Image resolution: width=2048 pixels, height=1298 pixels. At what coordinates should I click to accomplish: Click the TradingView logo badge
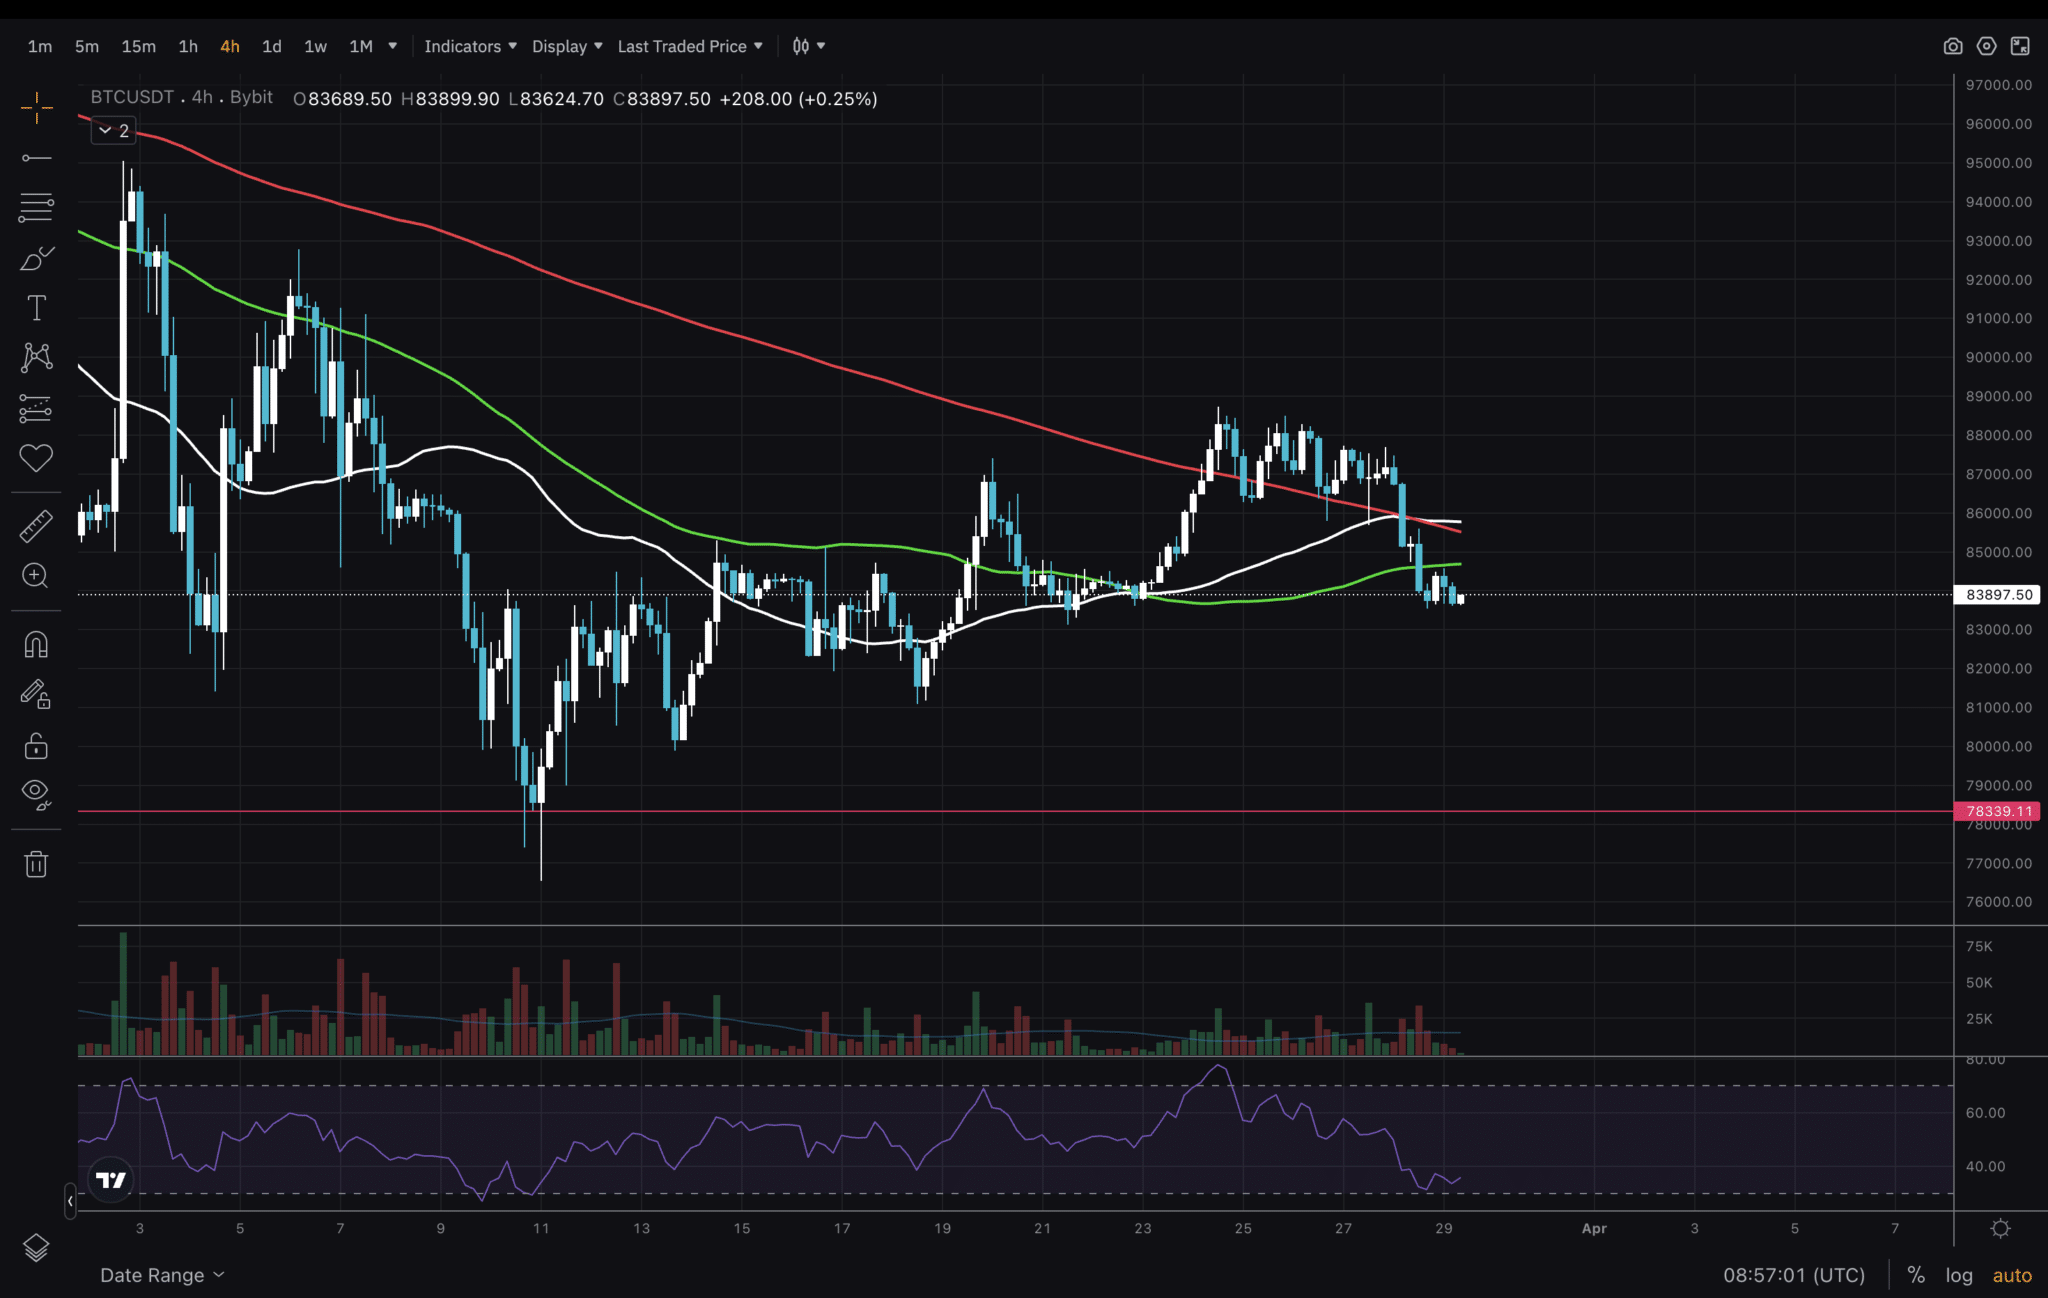point(111,1180)
